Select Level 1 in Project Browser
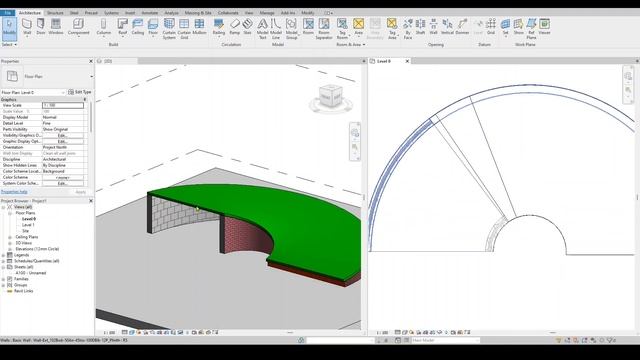The width and height of the screenshot is (640, 360). [28, 225]
